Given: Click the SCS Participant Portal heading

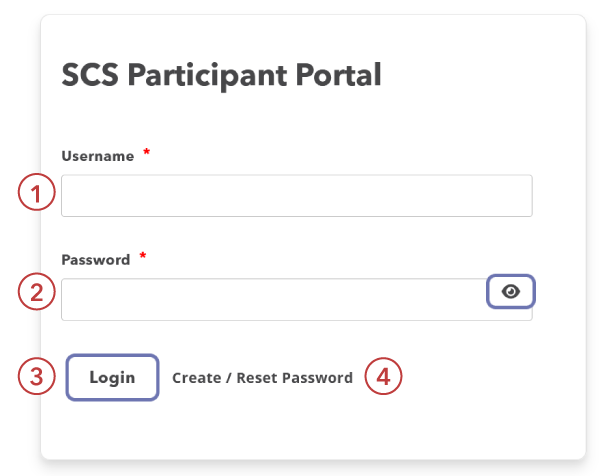Looking at the screenshot, I should point(221,75).
